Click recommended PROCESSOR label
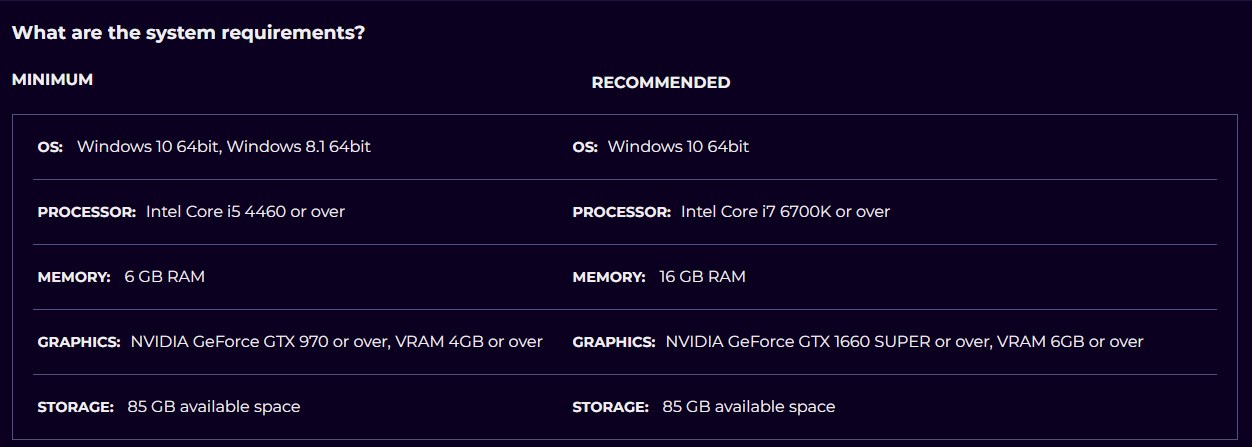The width and height of the screenshot is (1252, 447). point(621,212)
